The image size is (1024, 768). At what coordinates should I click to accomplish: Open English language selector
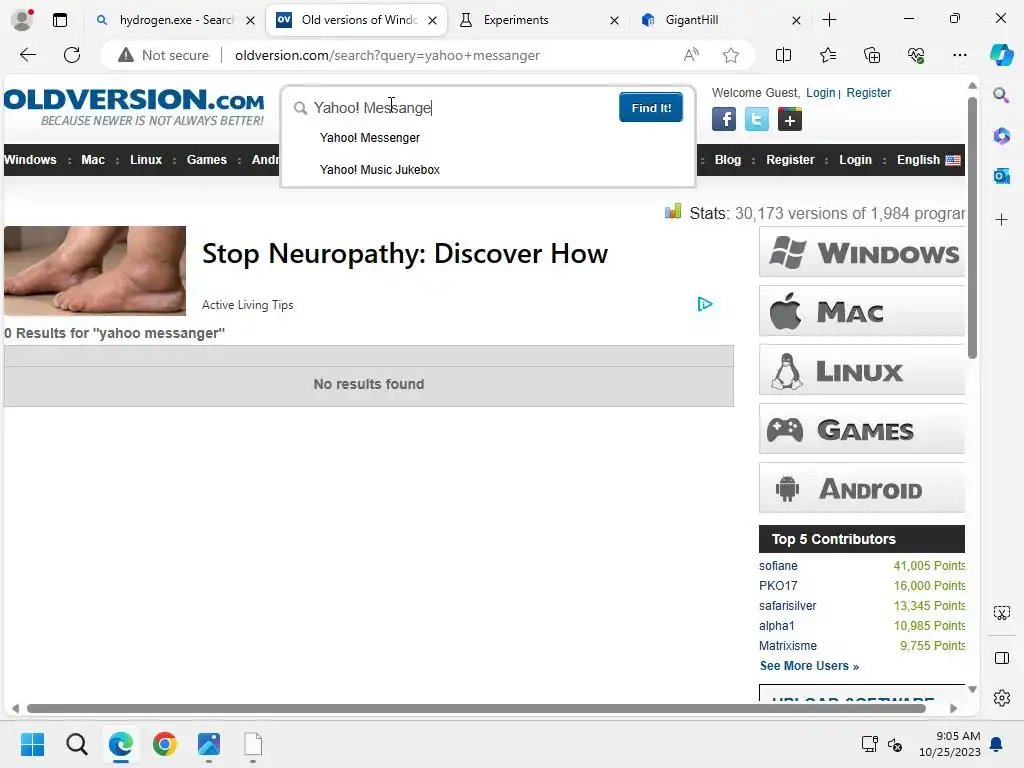tap(928, 159)
